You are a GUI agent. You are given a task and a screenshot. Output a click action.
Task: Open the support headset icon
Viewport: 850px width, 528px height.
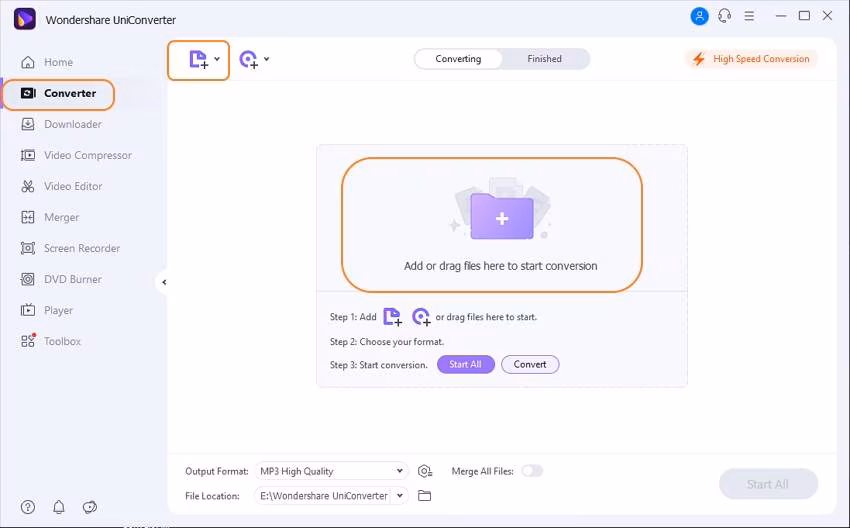click(x=724, y=16)
